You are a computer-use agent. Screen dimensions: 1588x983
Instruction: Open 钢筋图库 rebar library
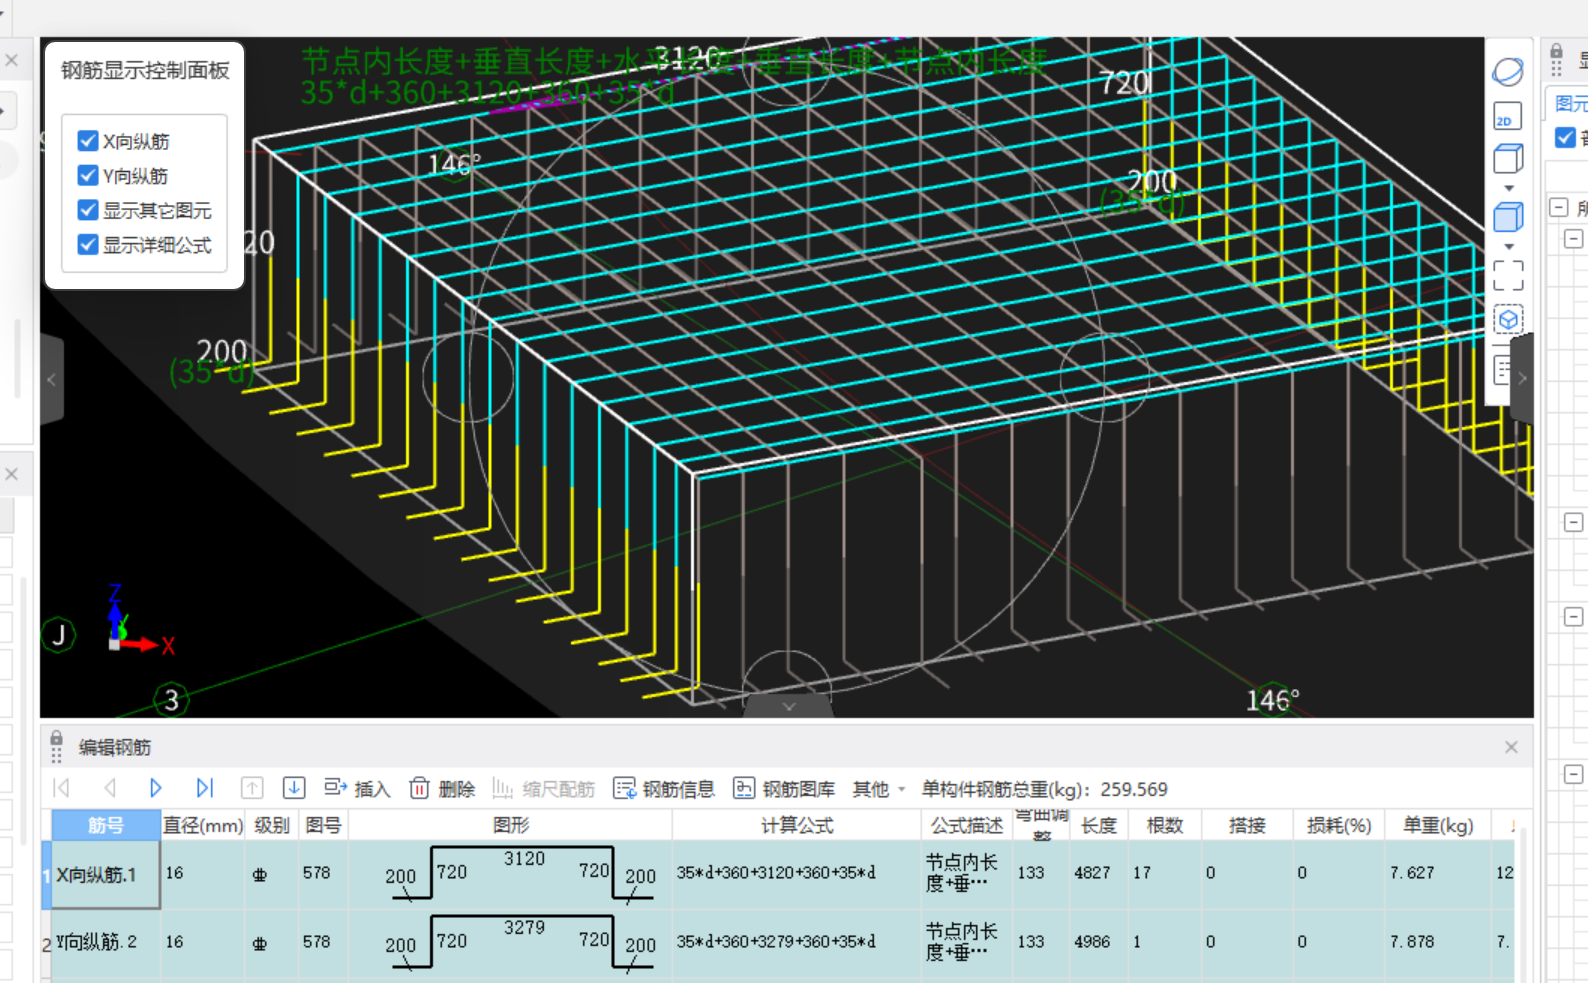[784, 789]
